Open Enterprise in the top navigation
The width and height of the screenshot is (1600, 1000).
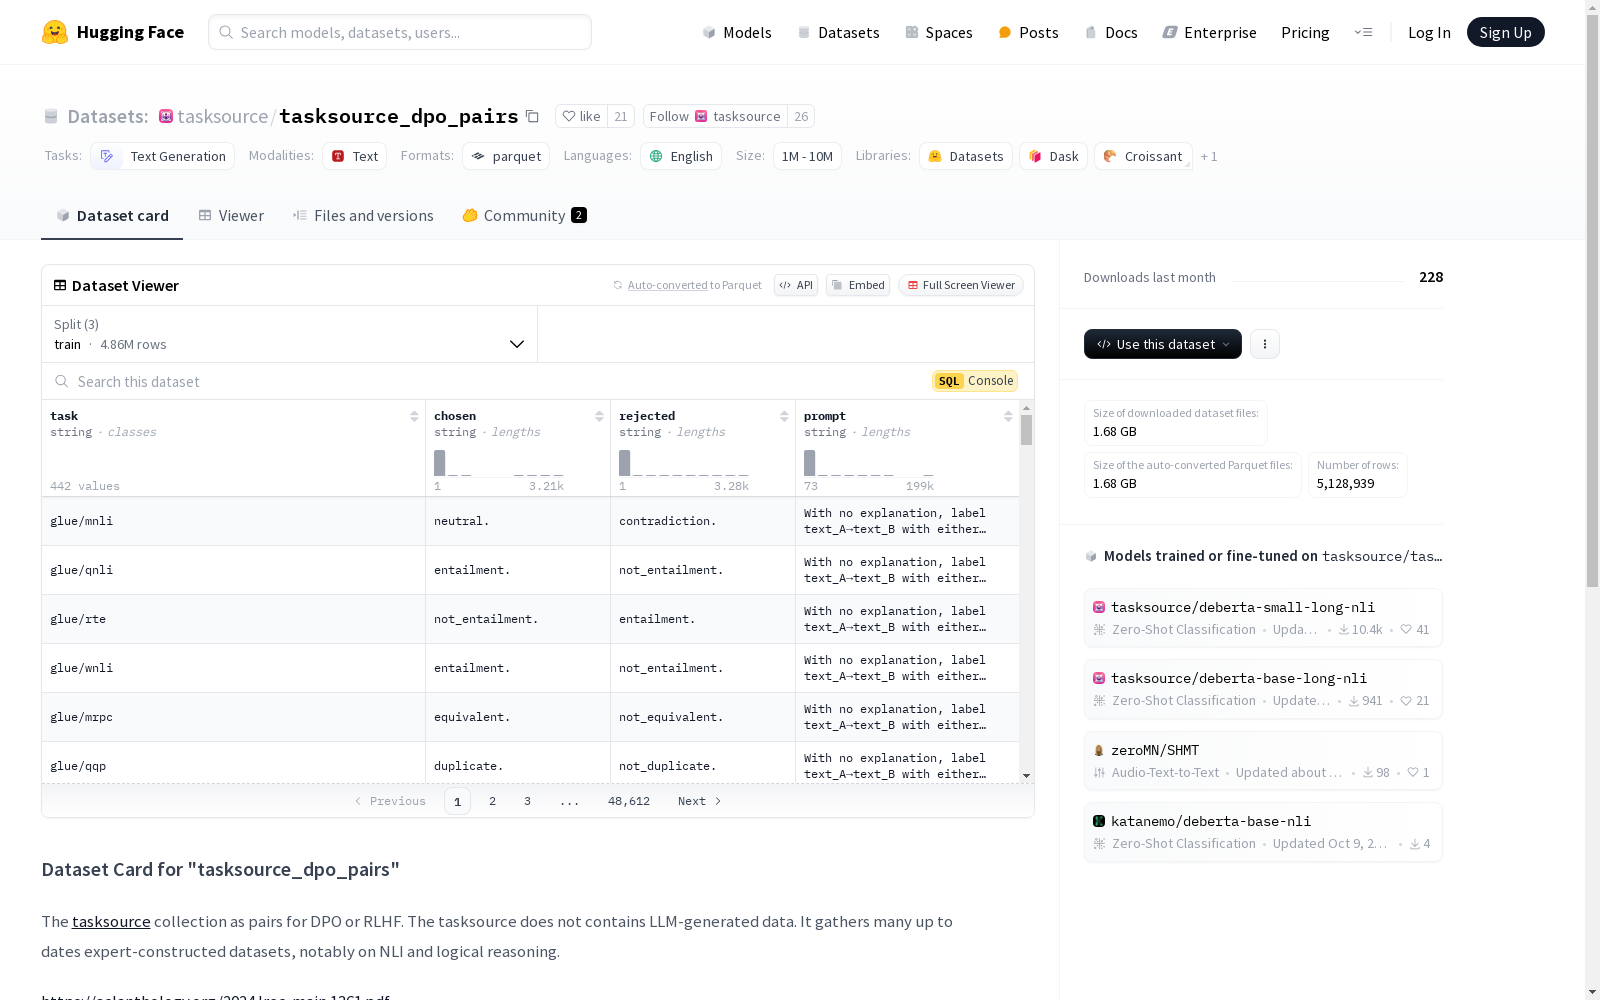[1209, 32]
